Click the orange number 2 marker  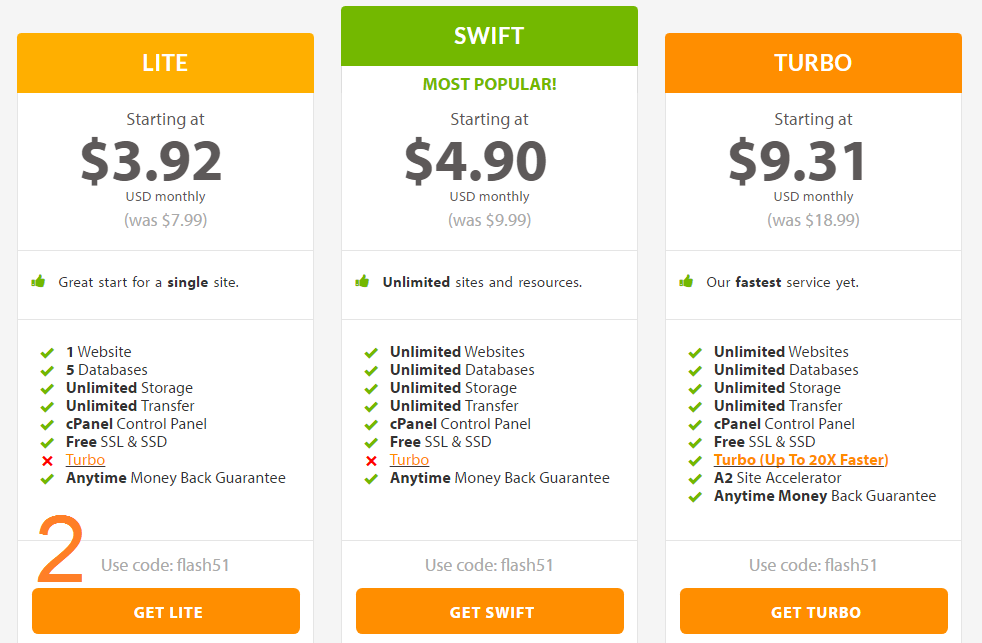click(60, 549)
